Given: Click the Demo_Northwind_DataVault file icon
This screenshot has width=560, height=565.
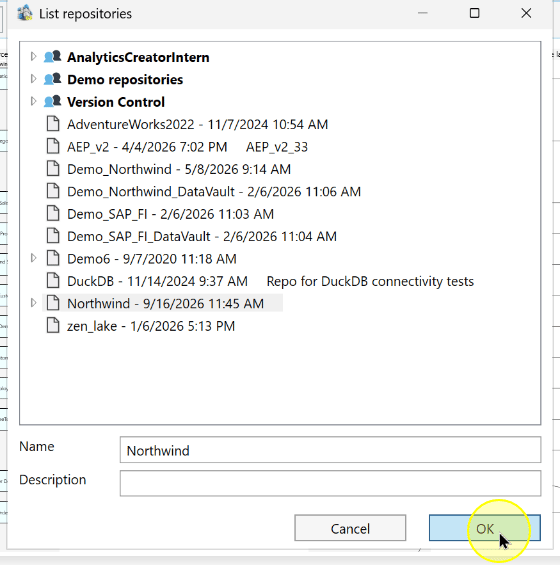Looking at the screenshot, I should pyautogui.click(x=53, y=191).
